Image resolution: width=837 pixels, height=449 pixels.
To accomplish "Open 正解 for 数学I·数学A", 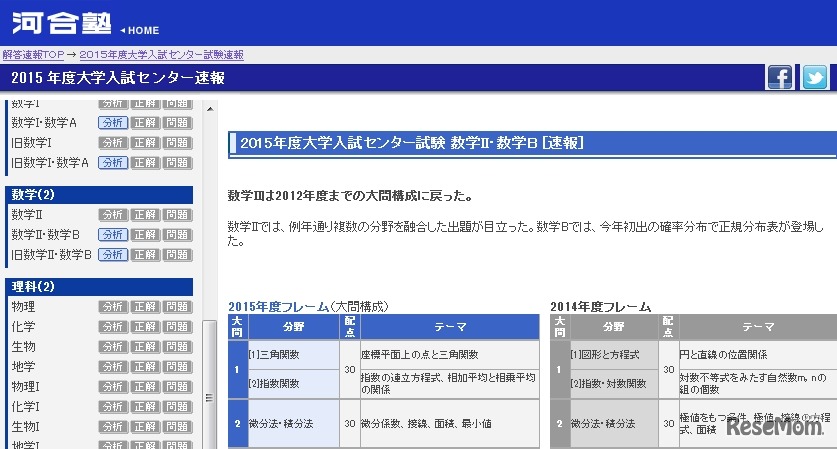I will [x=145, y=123].
